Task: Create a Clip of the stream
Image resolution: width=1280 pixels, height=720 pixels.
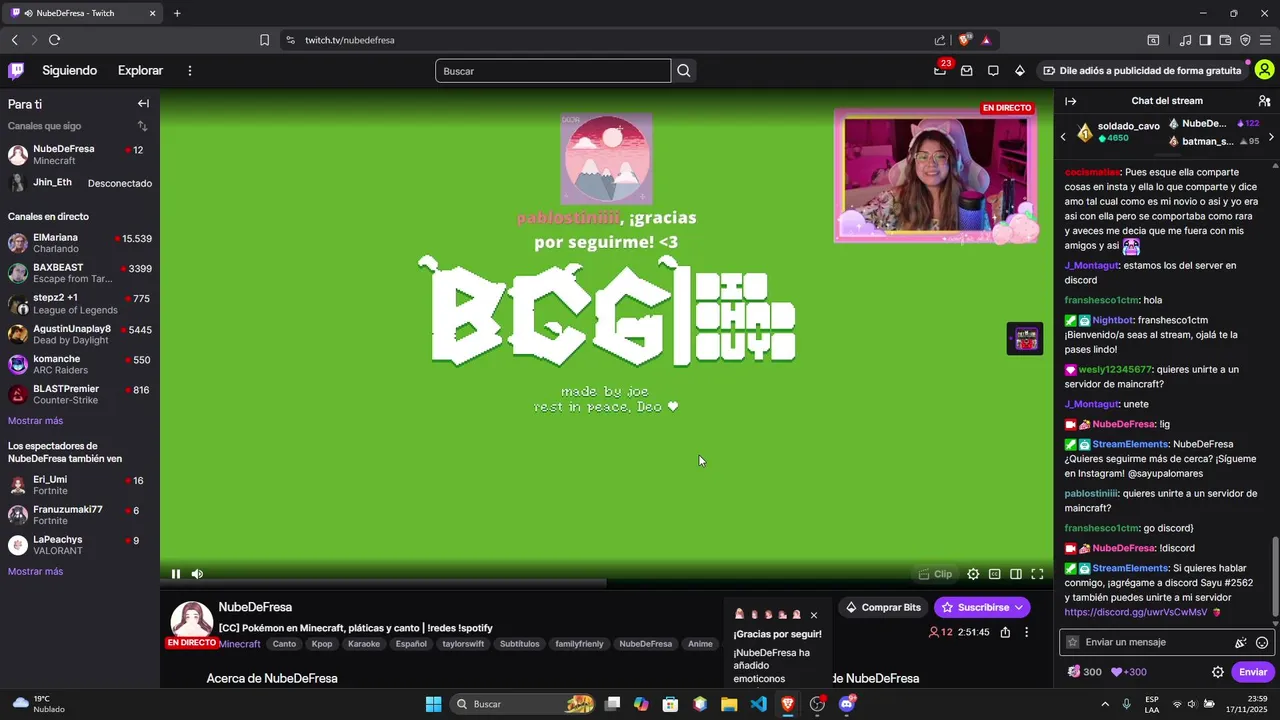Action: click(935, 574)
